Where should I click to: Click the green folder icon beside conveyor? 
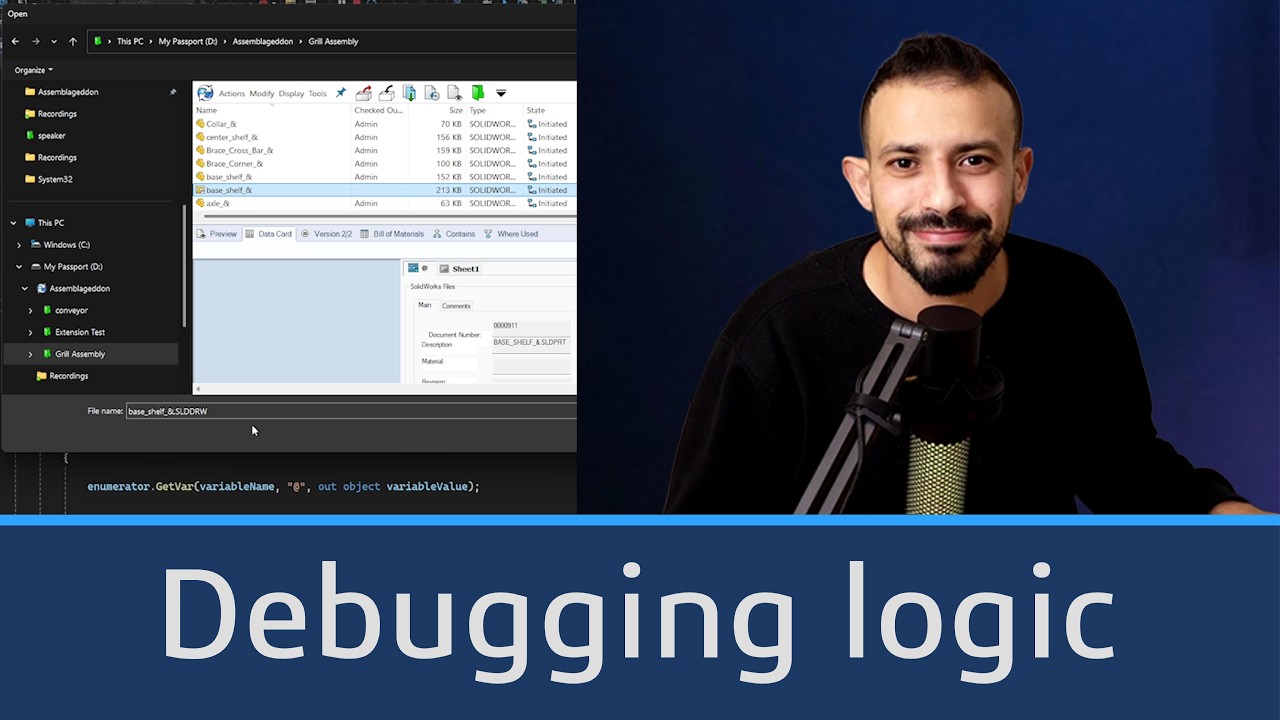click(48, 310)
